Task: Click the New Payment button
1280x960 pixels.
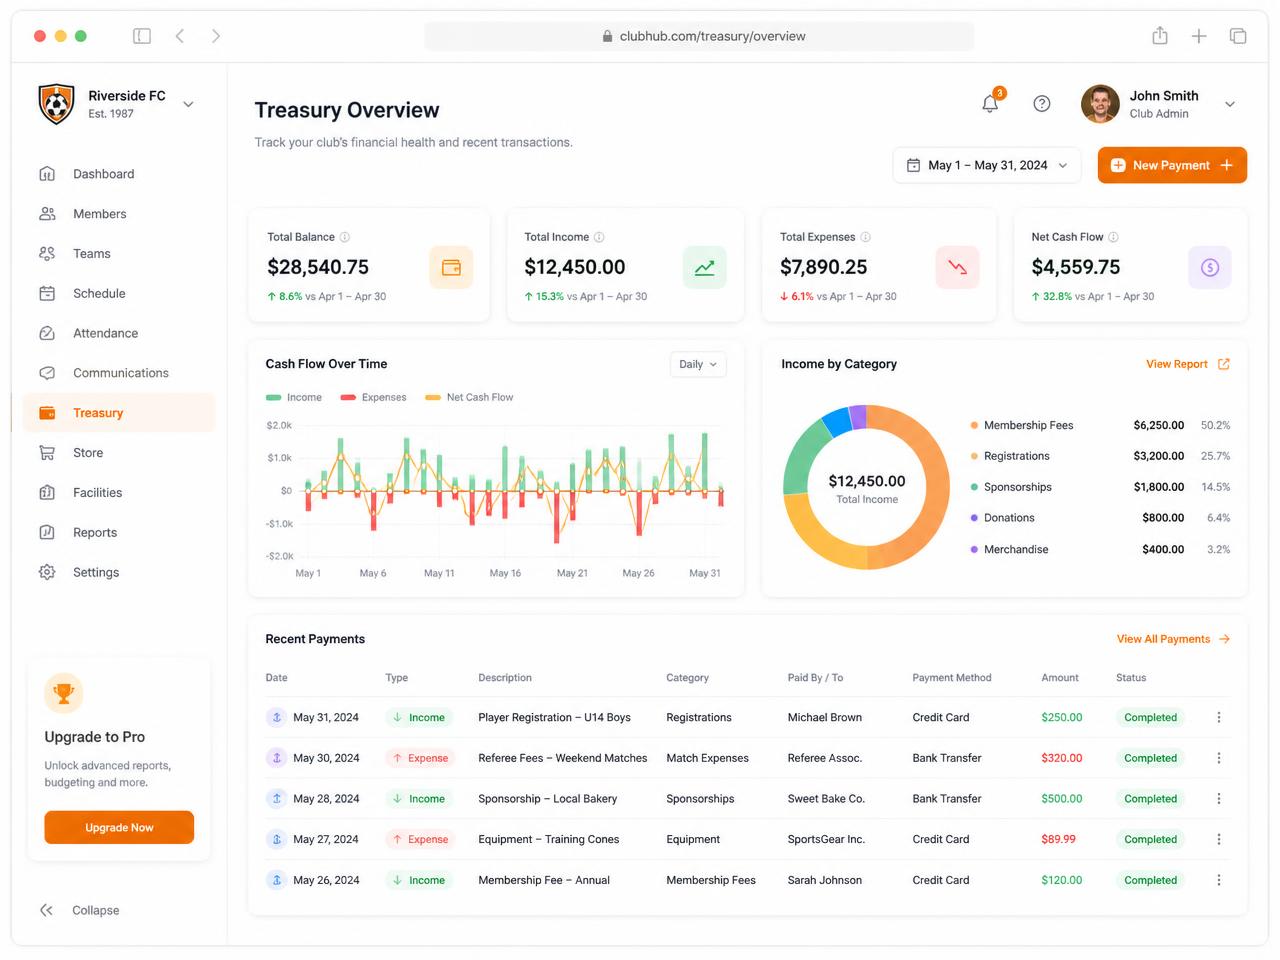Action: 1172,165
